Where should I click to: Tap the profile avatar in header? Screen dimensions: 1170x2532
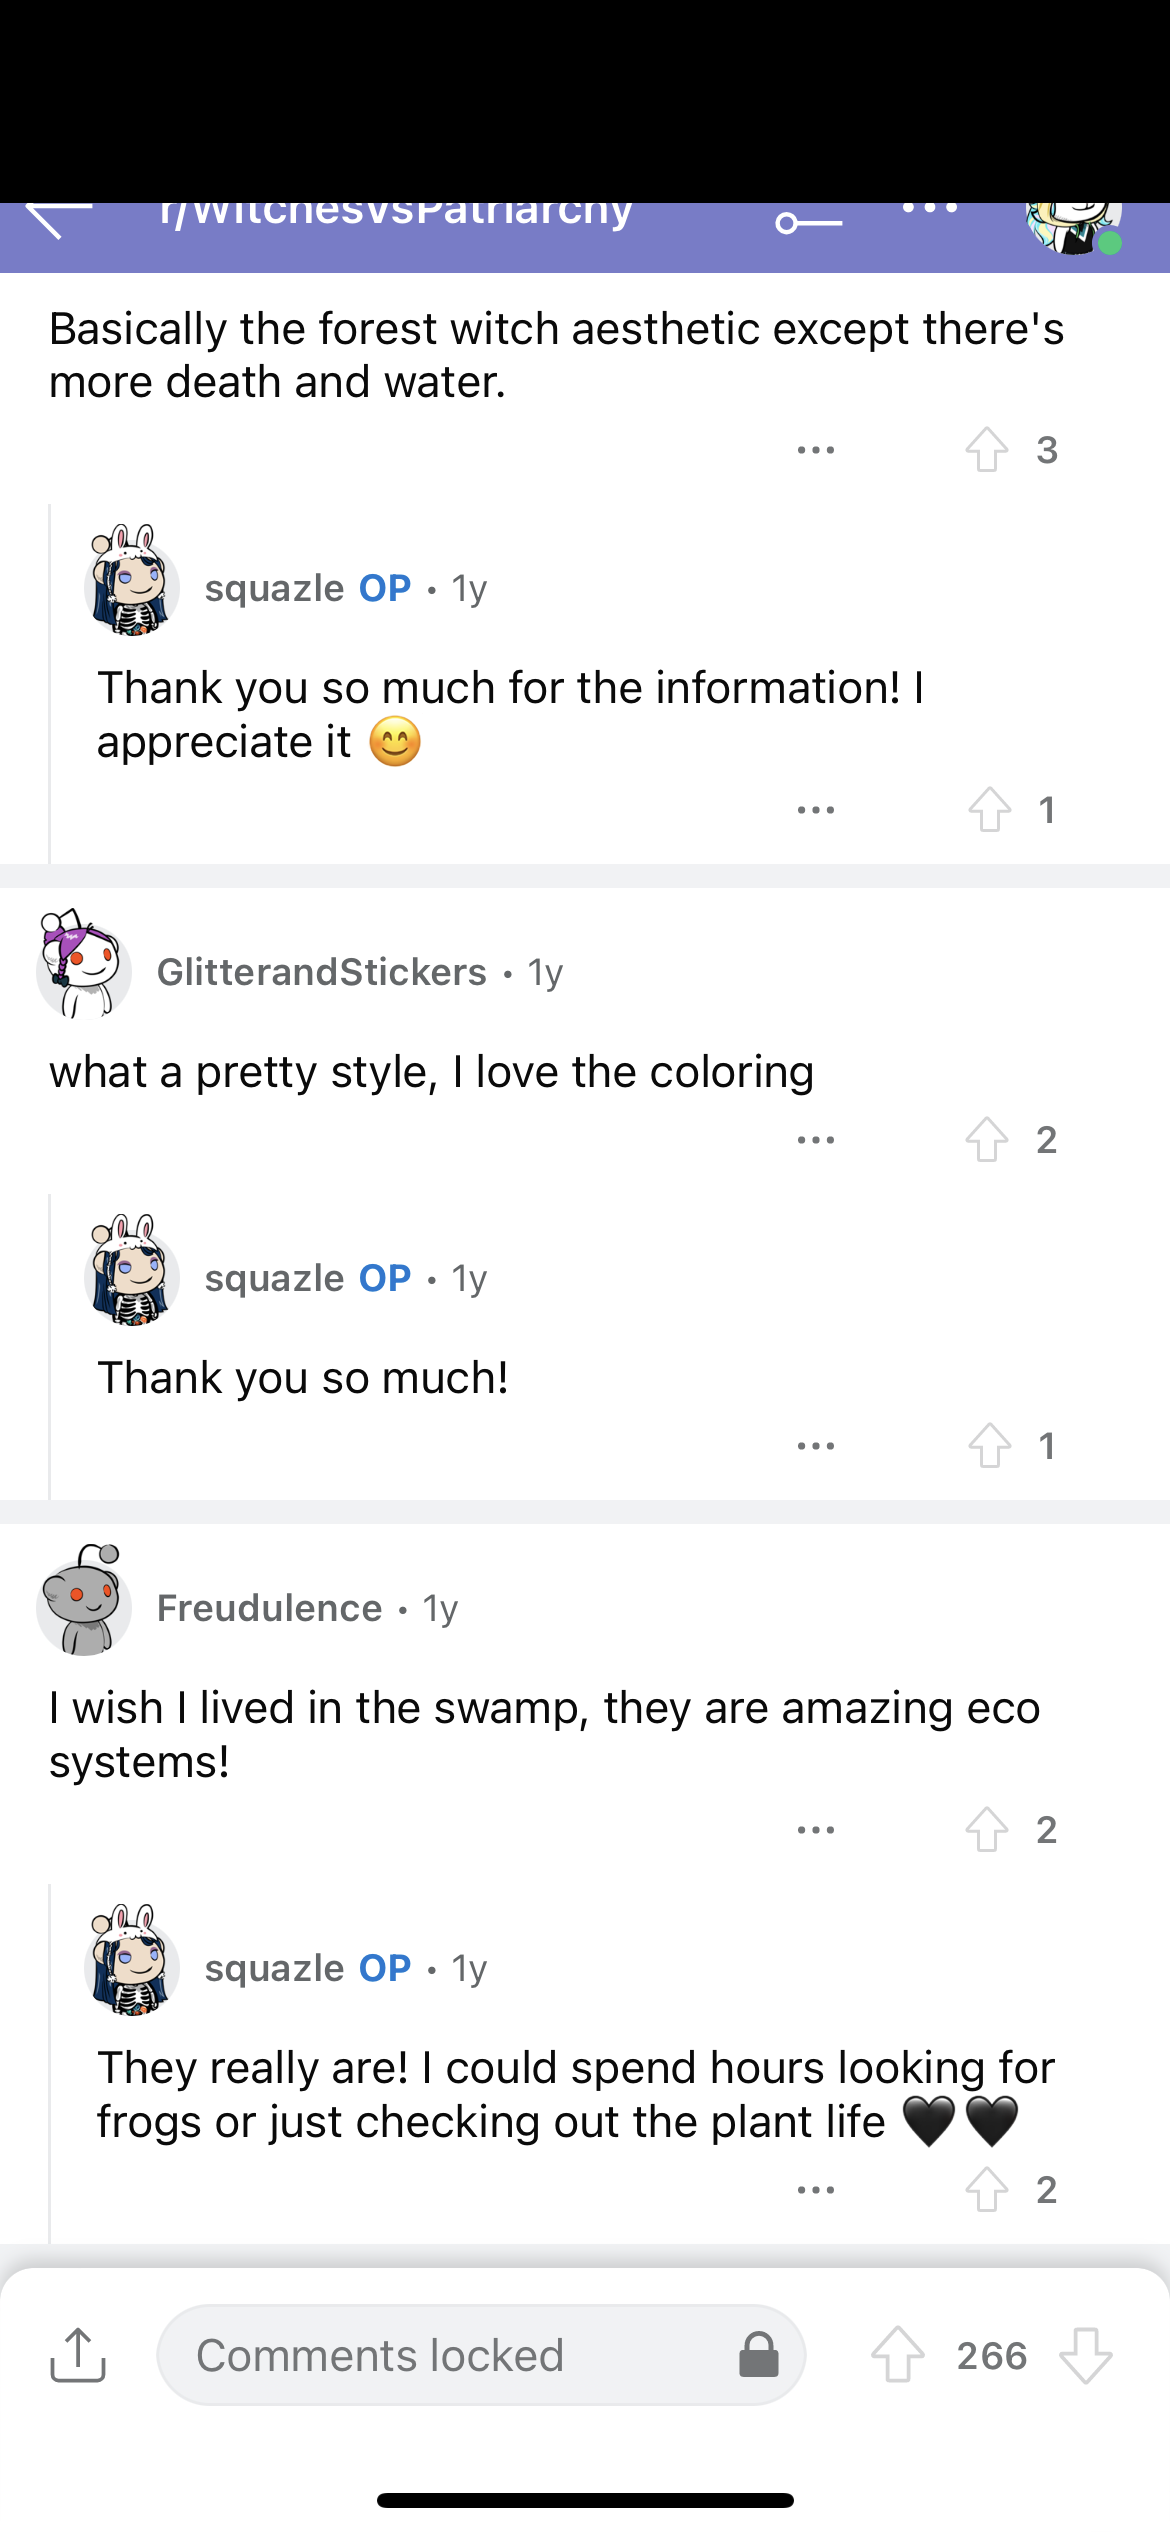tap(1073, 225)
